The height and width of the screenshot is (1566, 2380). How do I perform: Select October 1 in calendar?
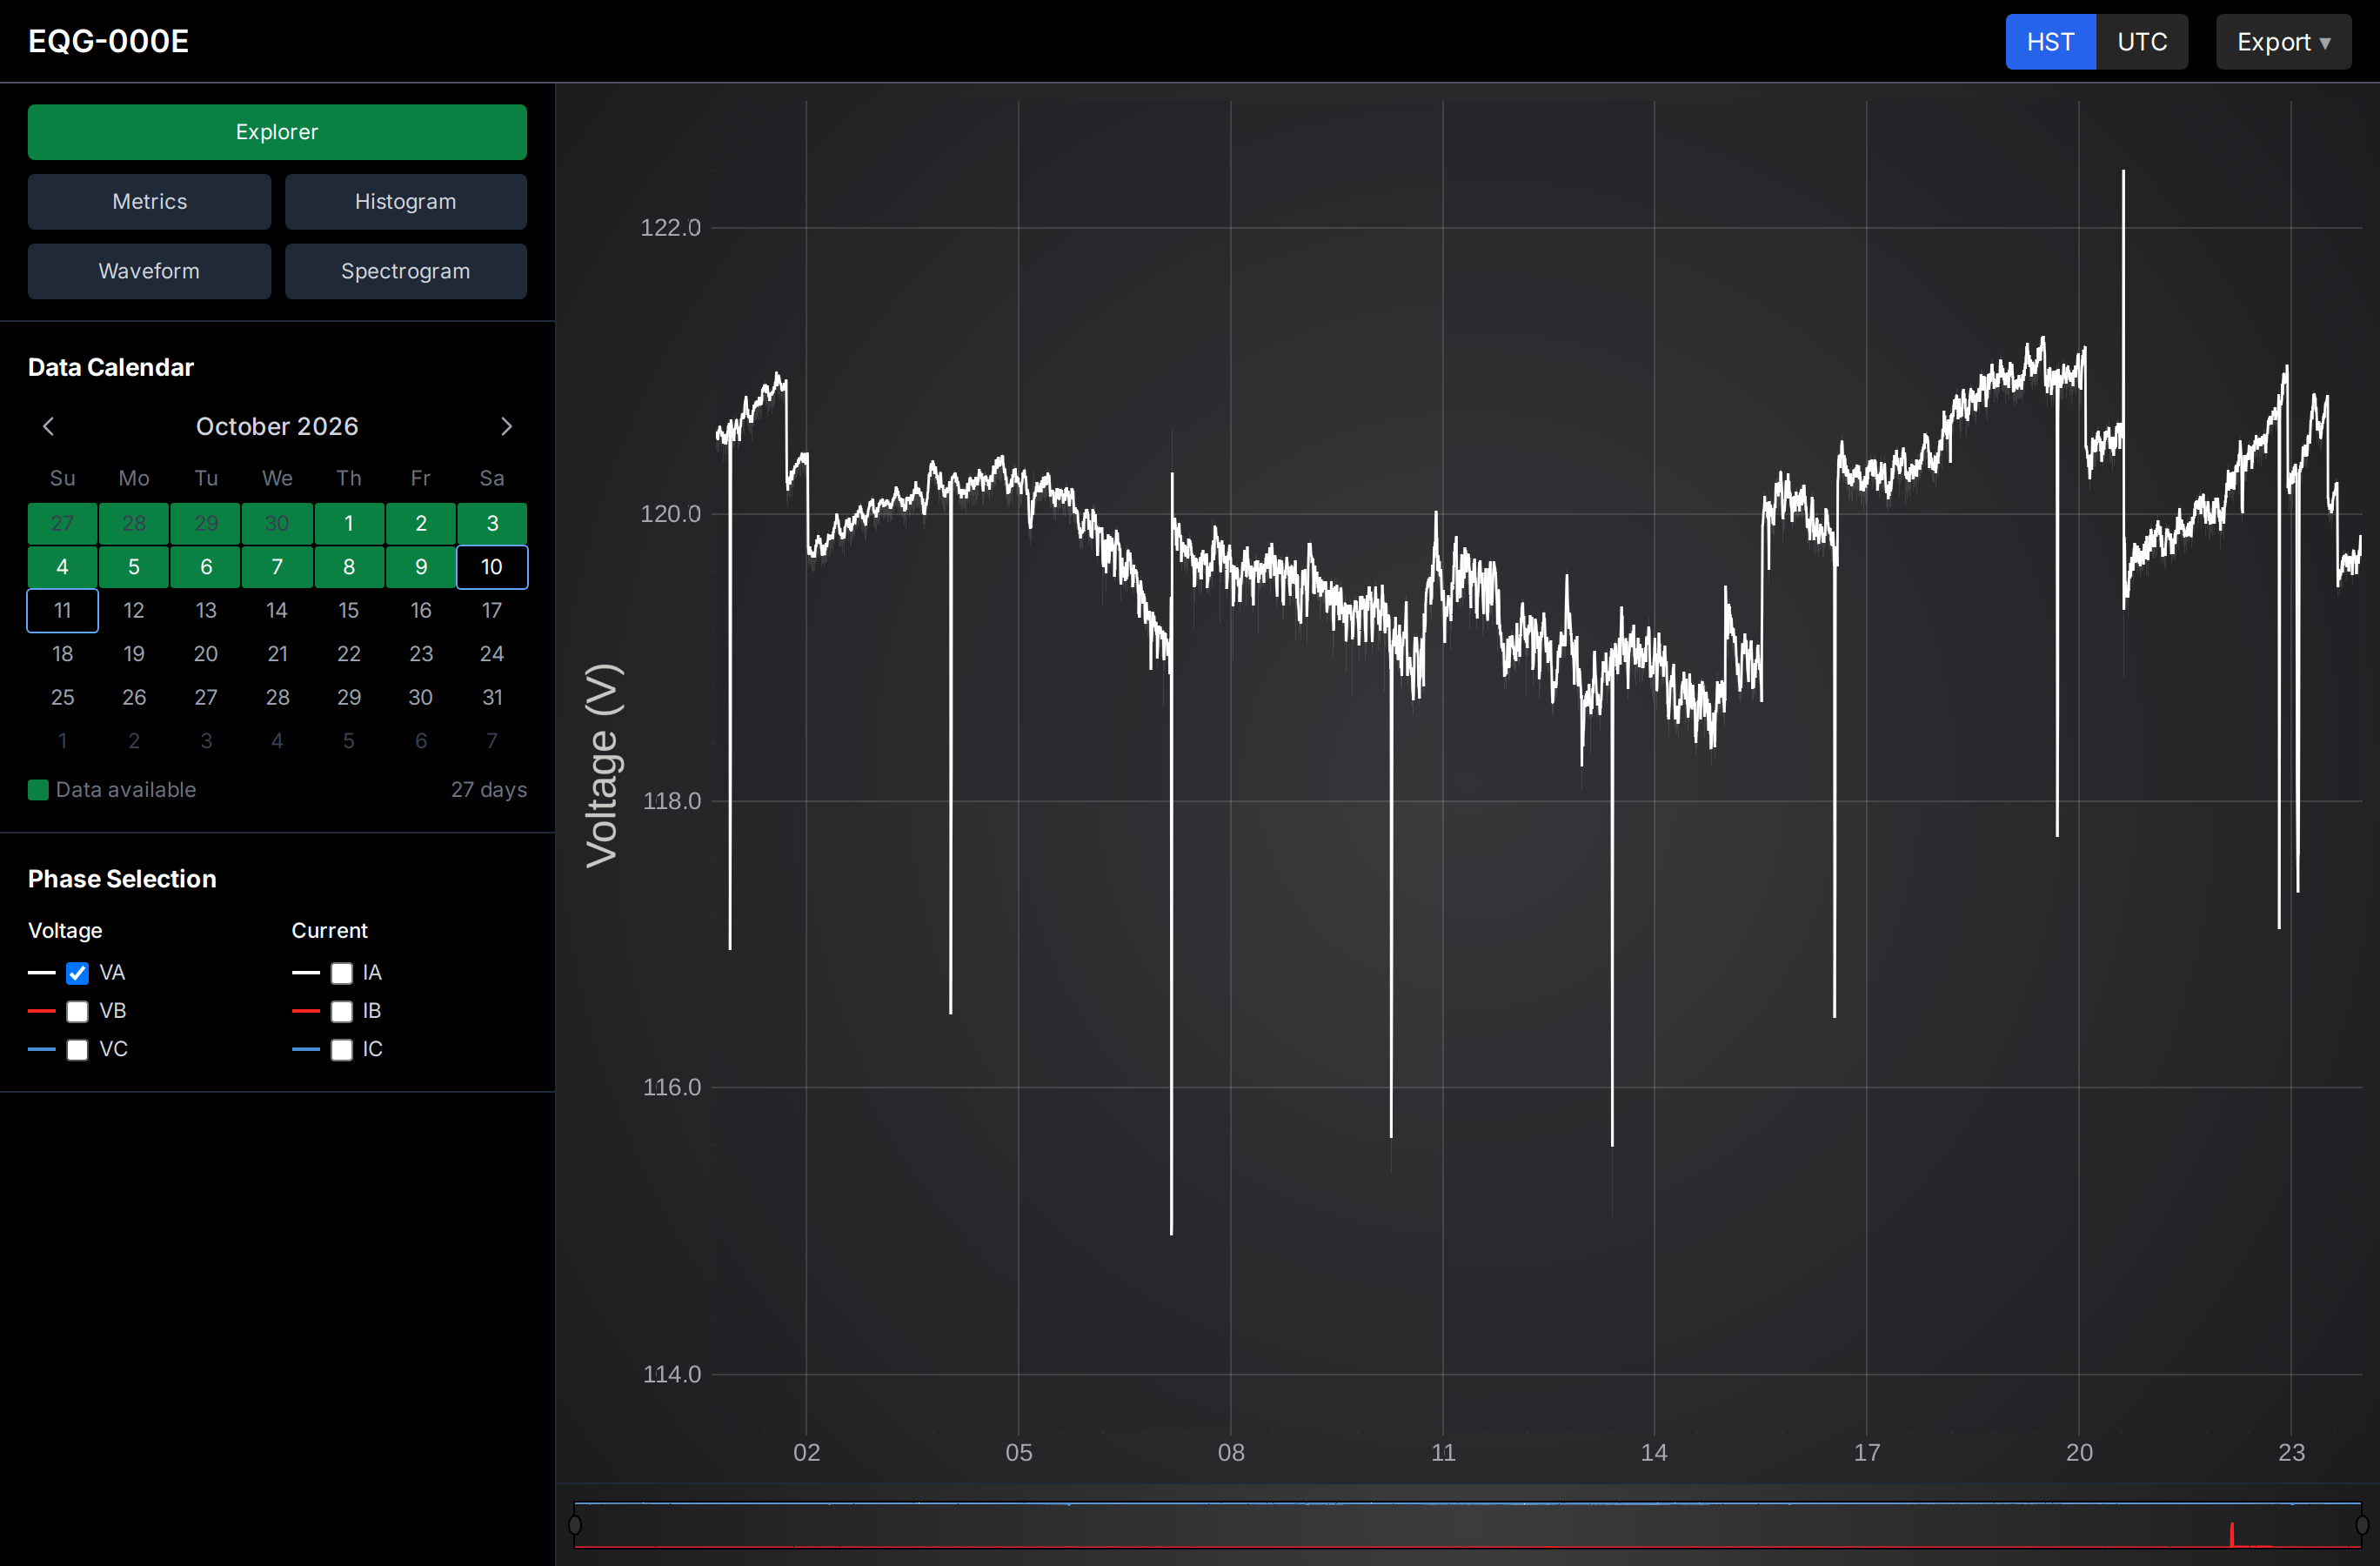pos(349,523)
